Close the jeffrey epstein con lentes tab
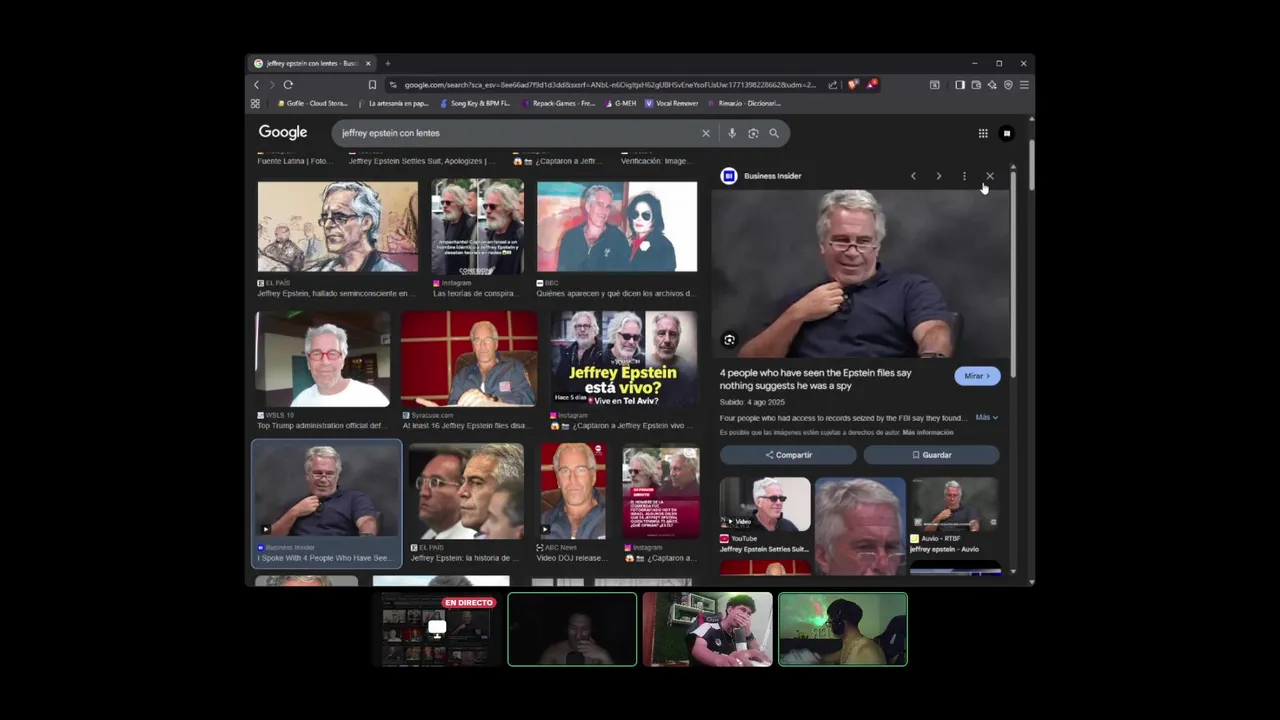The image size is (1280, 720). (368, 63)
